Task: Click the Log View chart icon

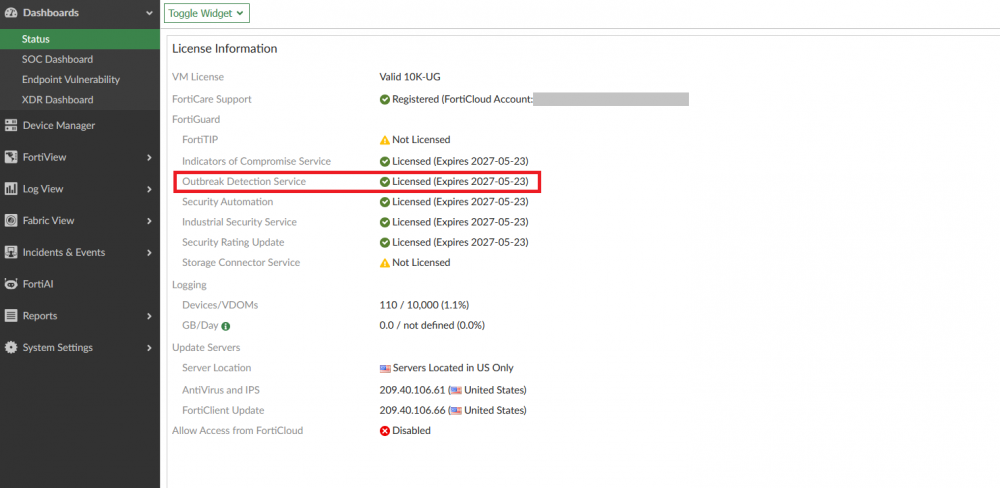Action: click(10, 189)
